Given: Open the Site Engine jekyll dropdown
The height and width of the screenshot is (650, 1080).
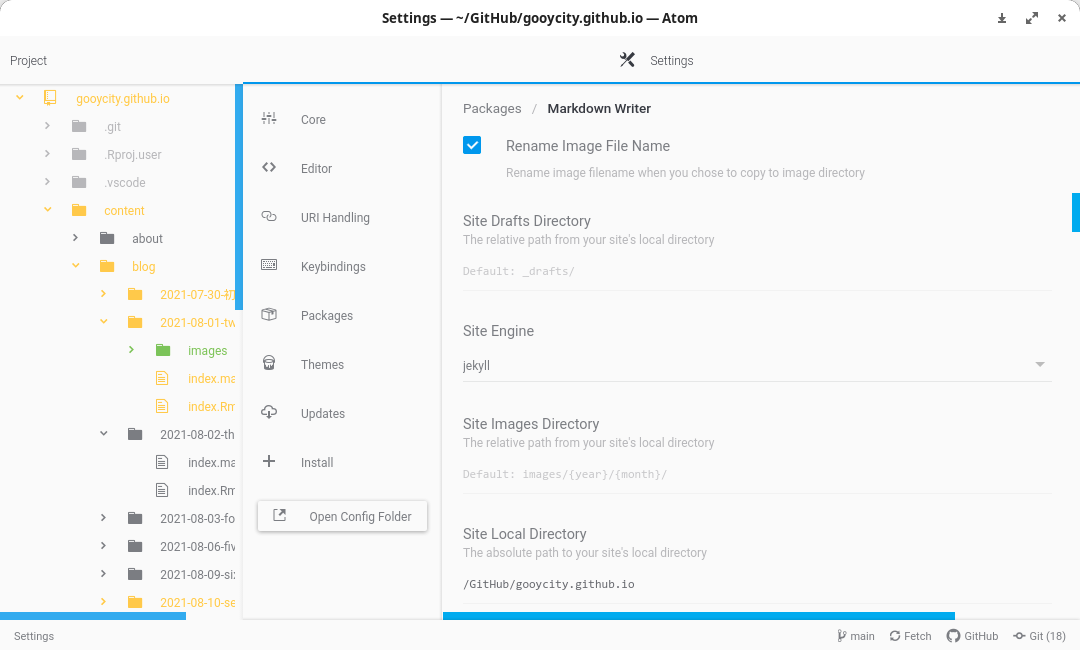Looking at the screenshot, I should pos(757,365).
